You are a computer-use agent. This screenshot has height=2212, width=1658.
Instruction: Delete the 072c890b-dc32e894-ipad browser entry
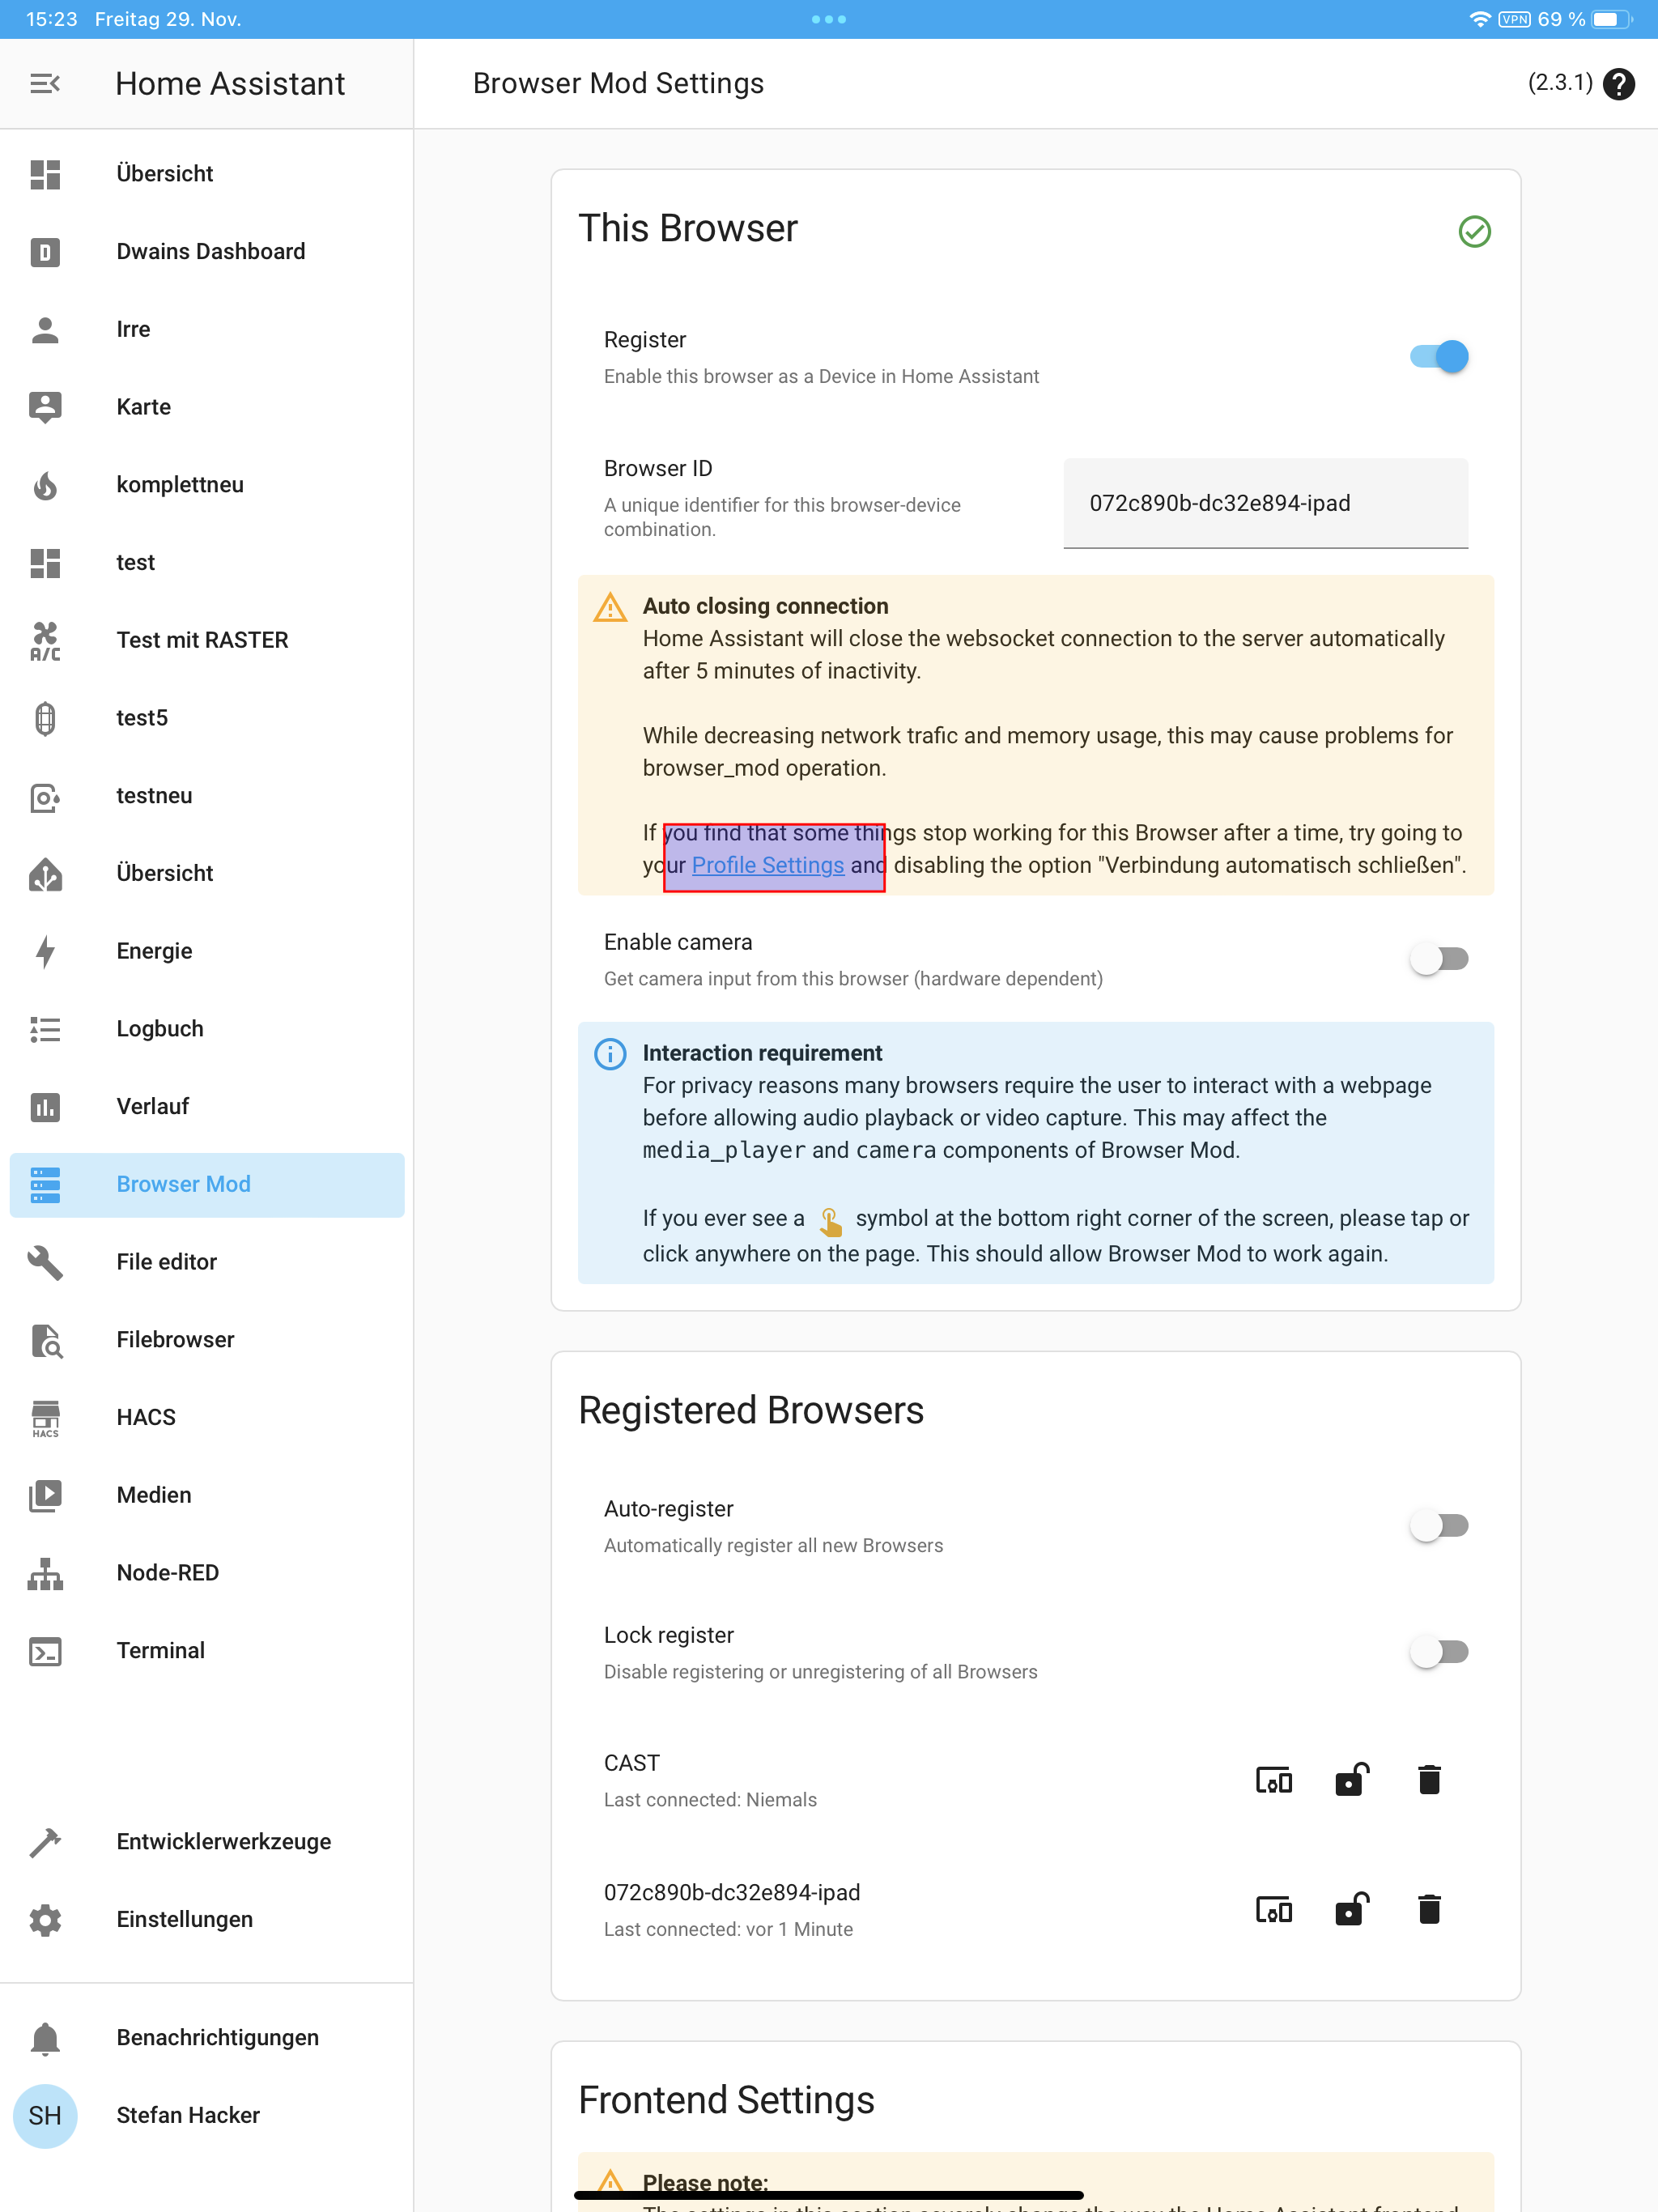tap(1429, 1910)
